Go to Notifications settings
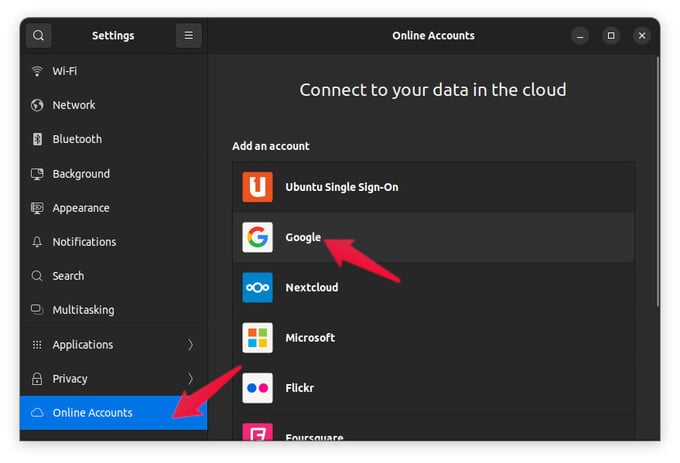Image resolution: width=680 pixels, height=463 pixels. (114, 242)
